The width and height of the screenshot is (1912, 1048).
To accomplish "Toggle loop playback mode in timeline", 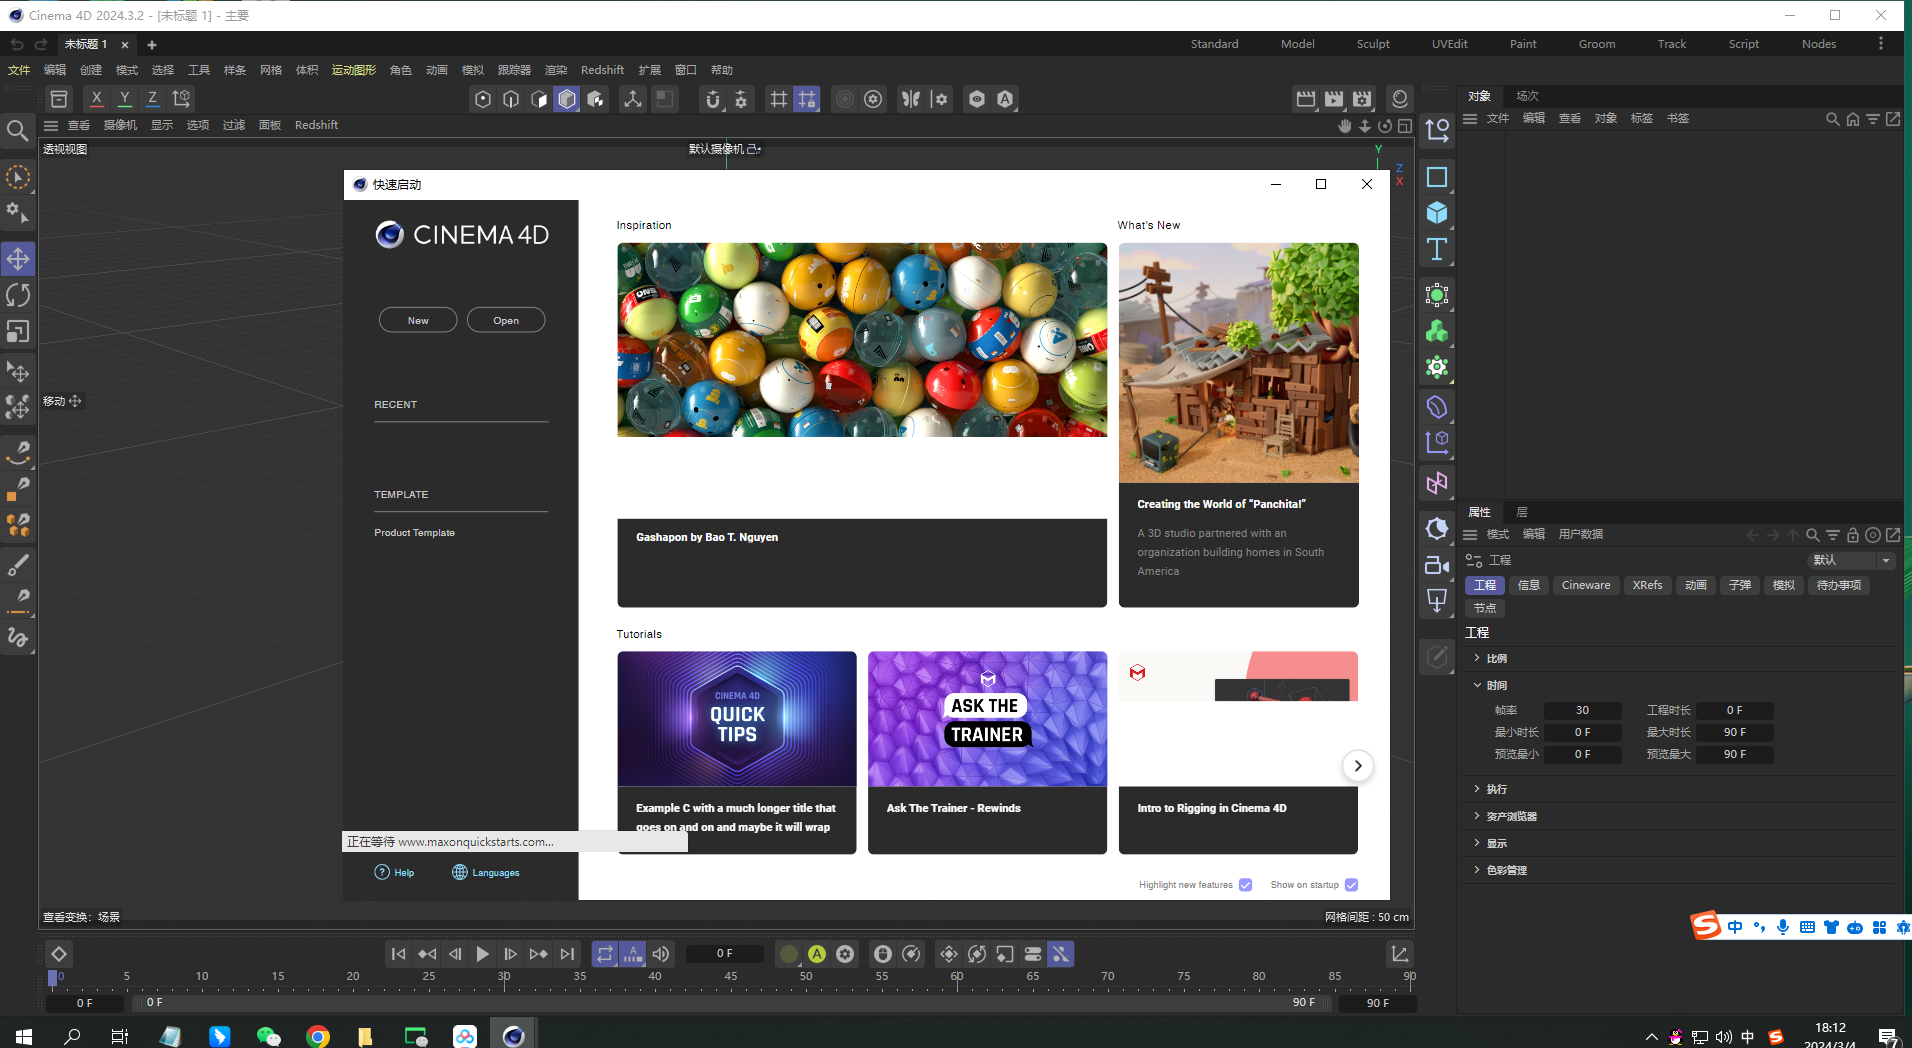I will click(604, 954).
